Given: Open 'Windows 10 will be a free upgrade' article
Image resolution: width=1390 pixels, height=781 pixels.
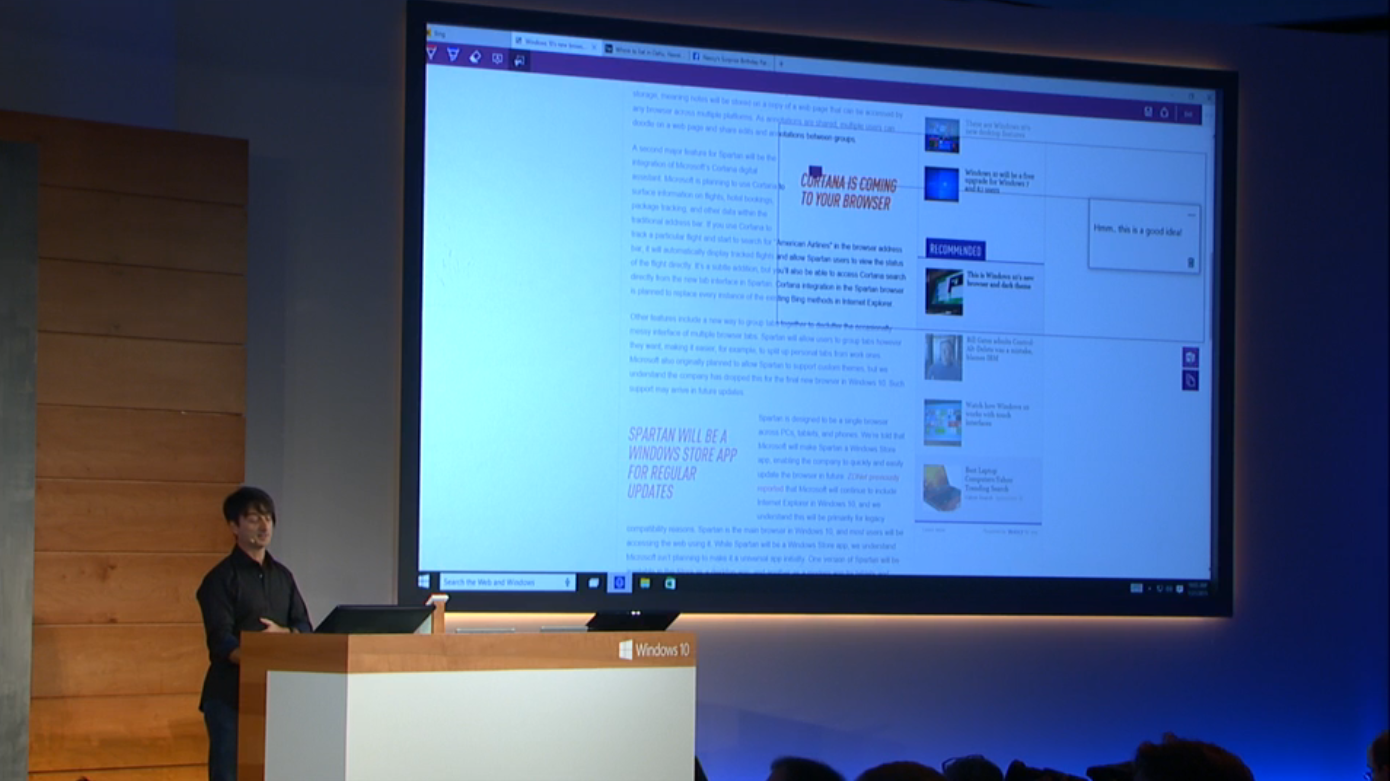Looking at the screenshot, I should [x=998, y=181].
